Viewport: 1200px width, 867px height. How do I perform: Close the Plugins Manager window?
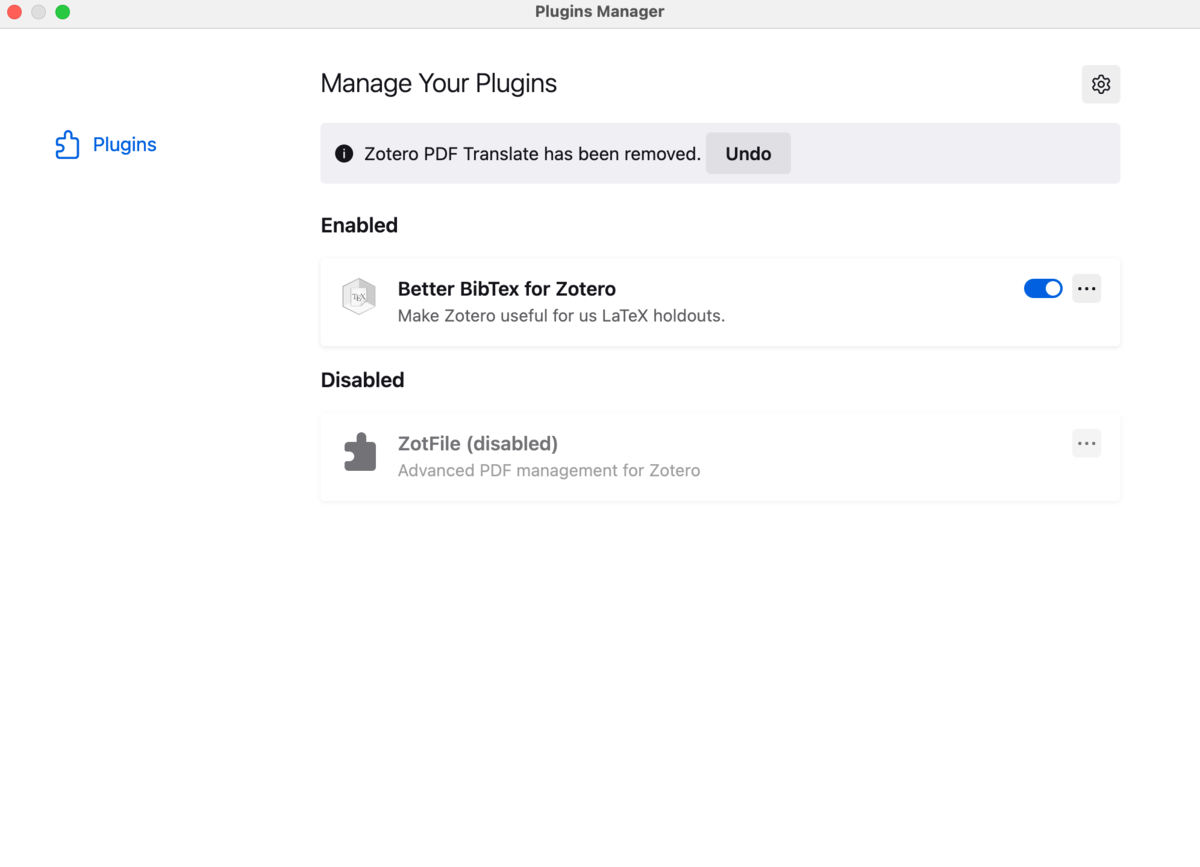tap(15, 13)
